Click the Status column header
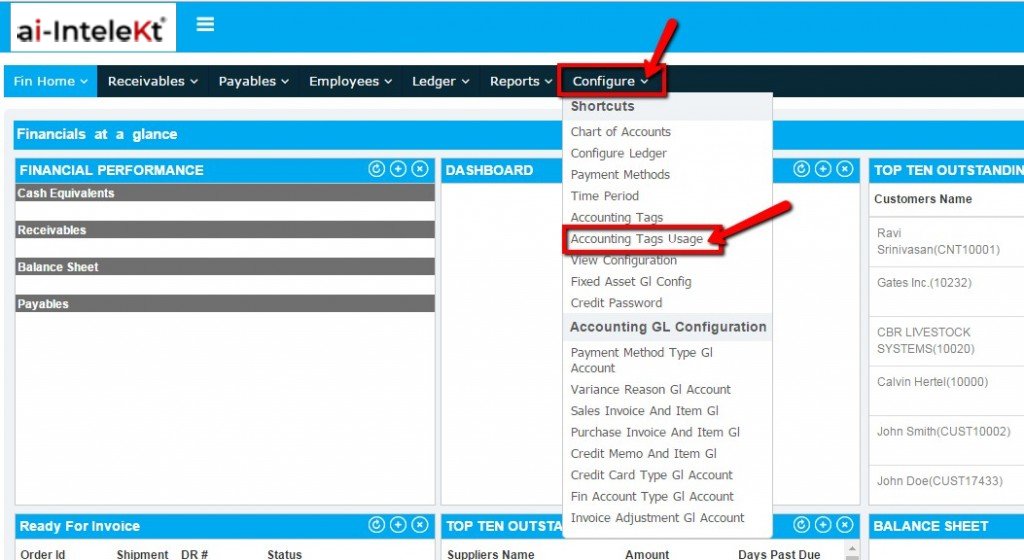 point(284,554)
